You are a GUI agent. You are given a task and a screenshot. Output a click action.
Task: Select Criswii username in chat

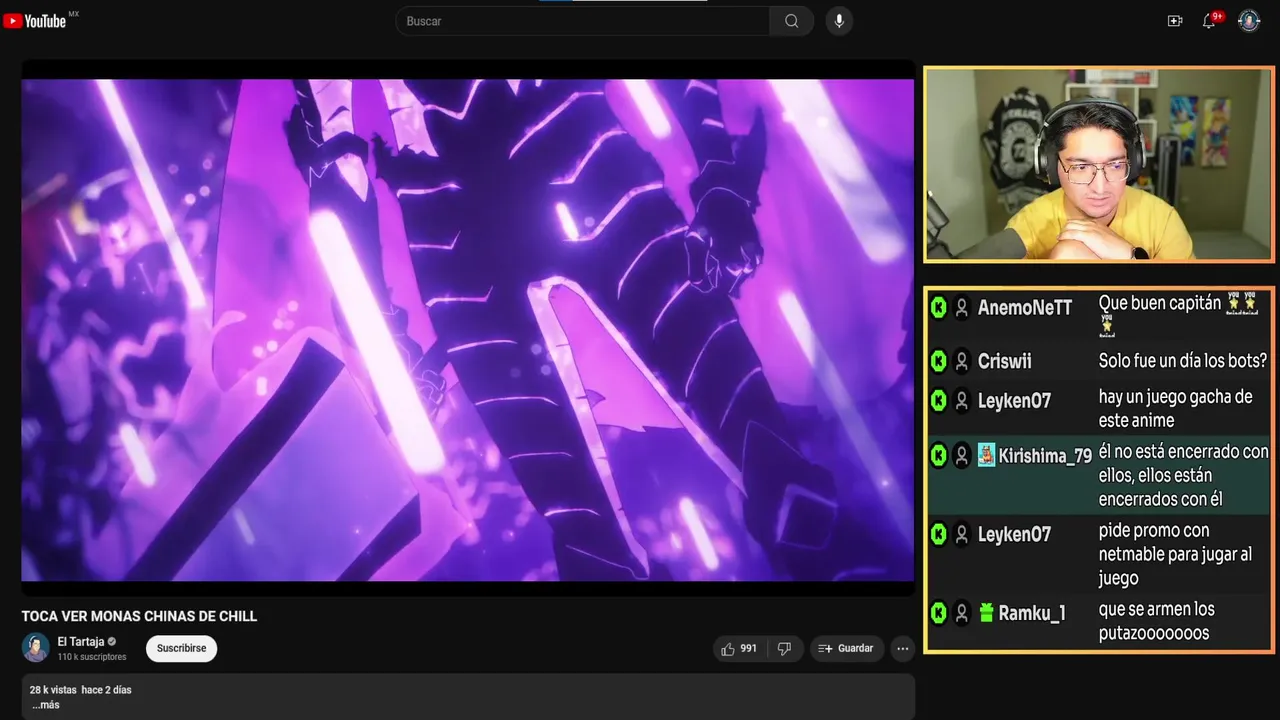pyautogui.click(x=1005, y=361)
